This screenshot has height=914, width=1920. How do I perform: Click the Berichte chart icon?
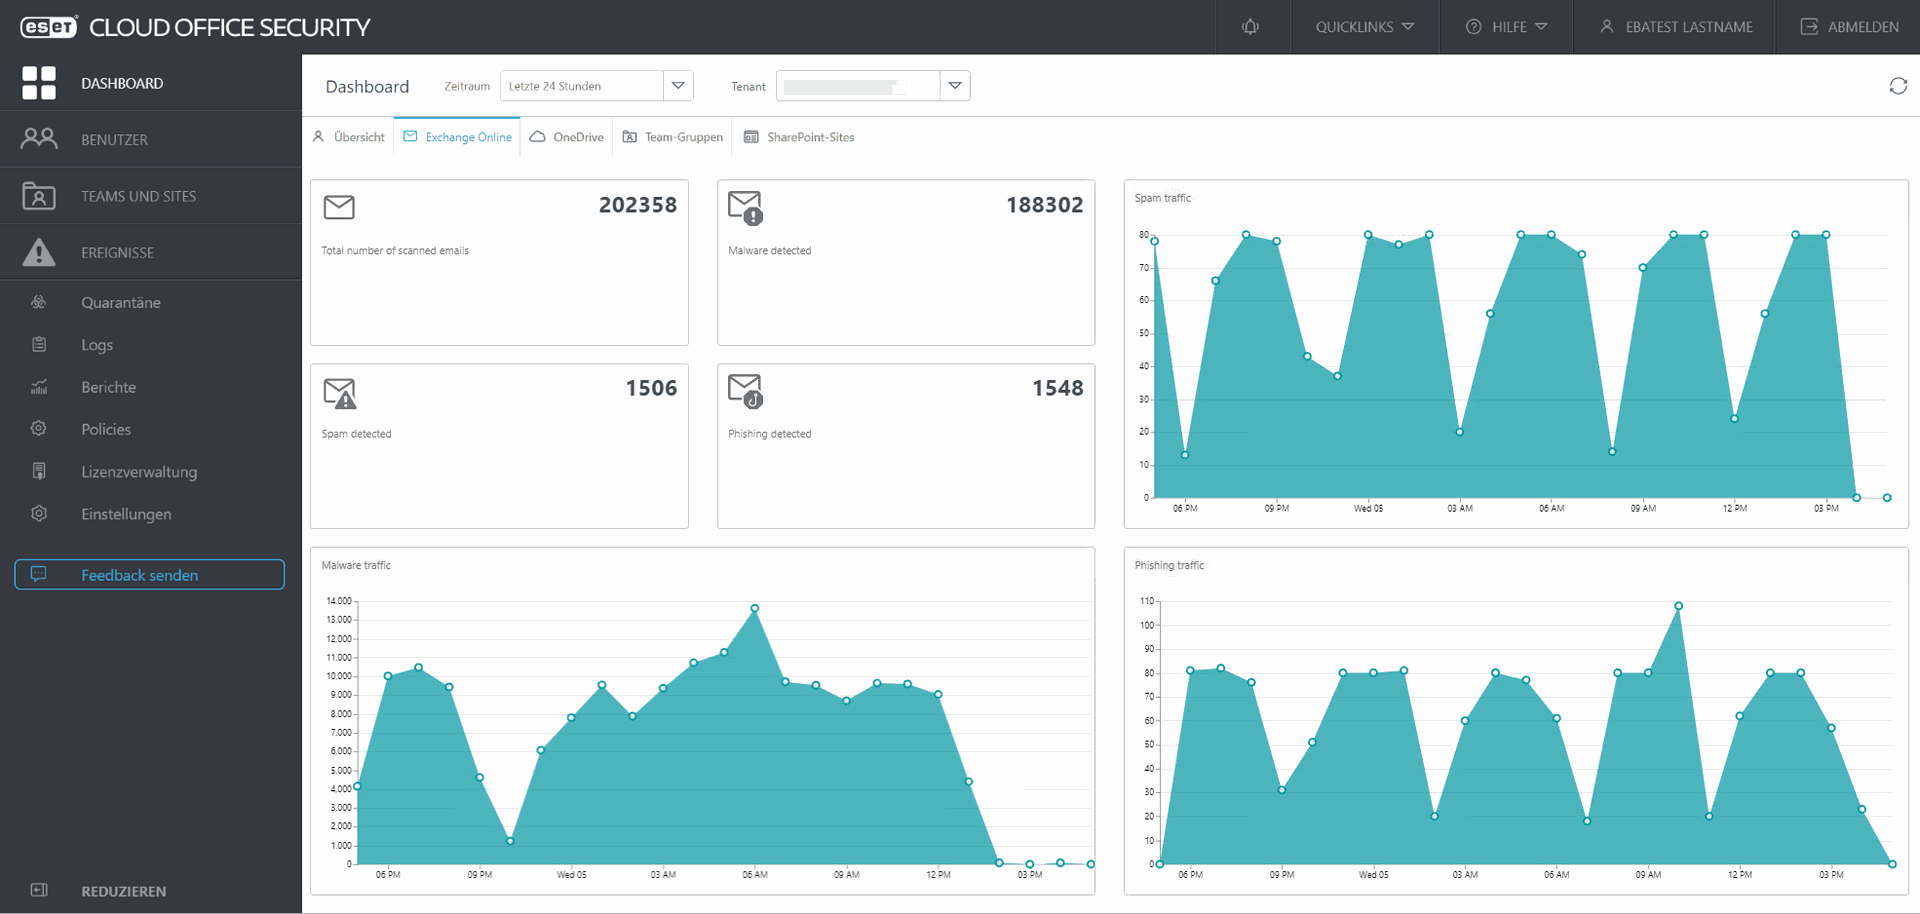tap(39, 387)
